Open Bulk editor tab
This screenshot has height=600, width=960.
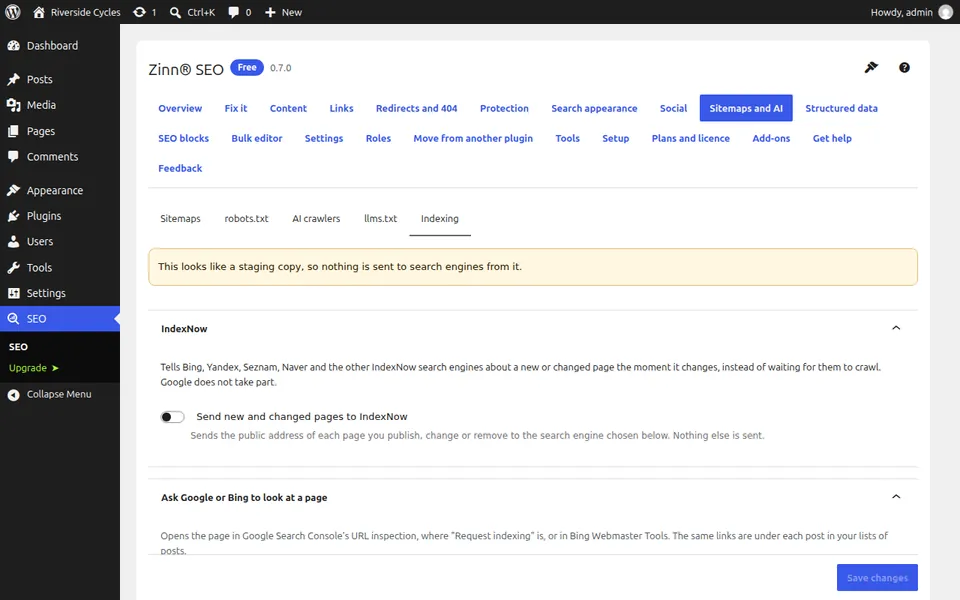tap(257, 138)
